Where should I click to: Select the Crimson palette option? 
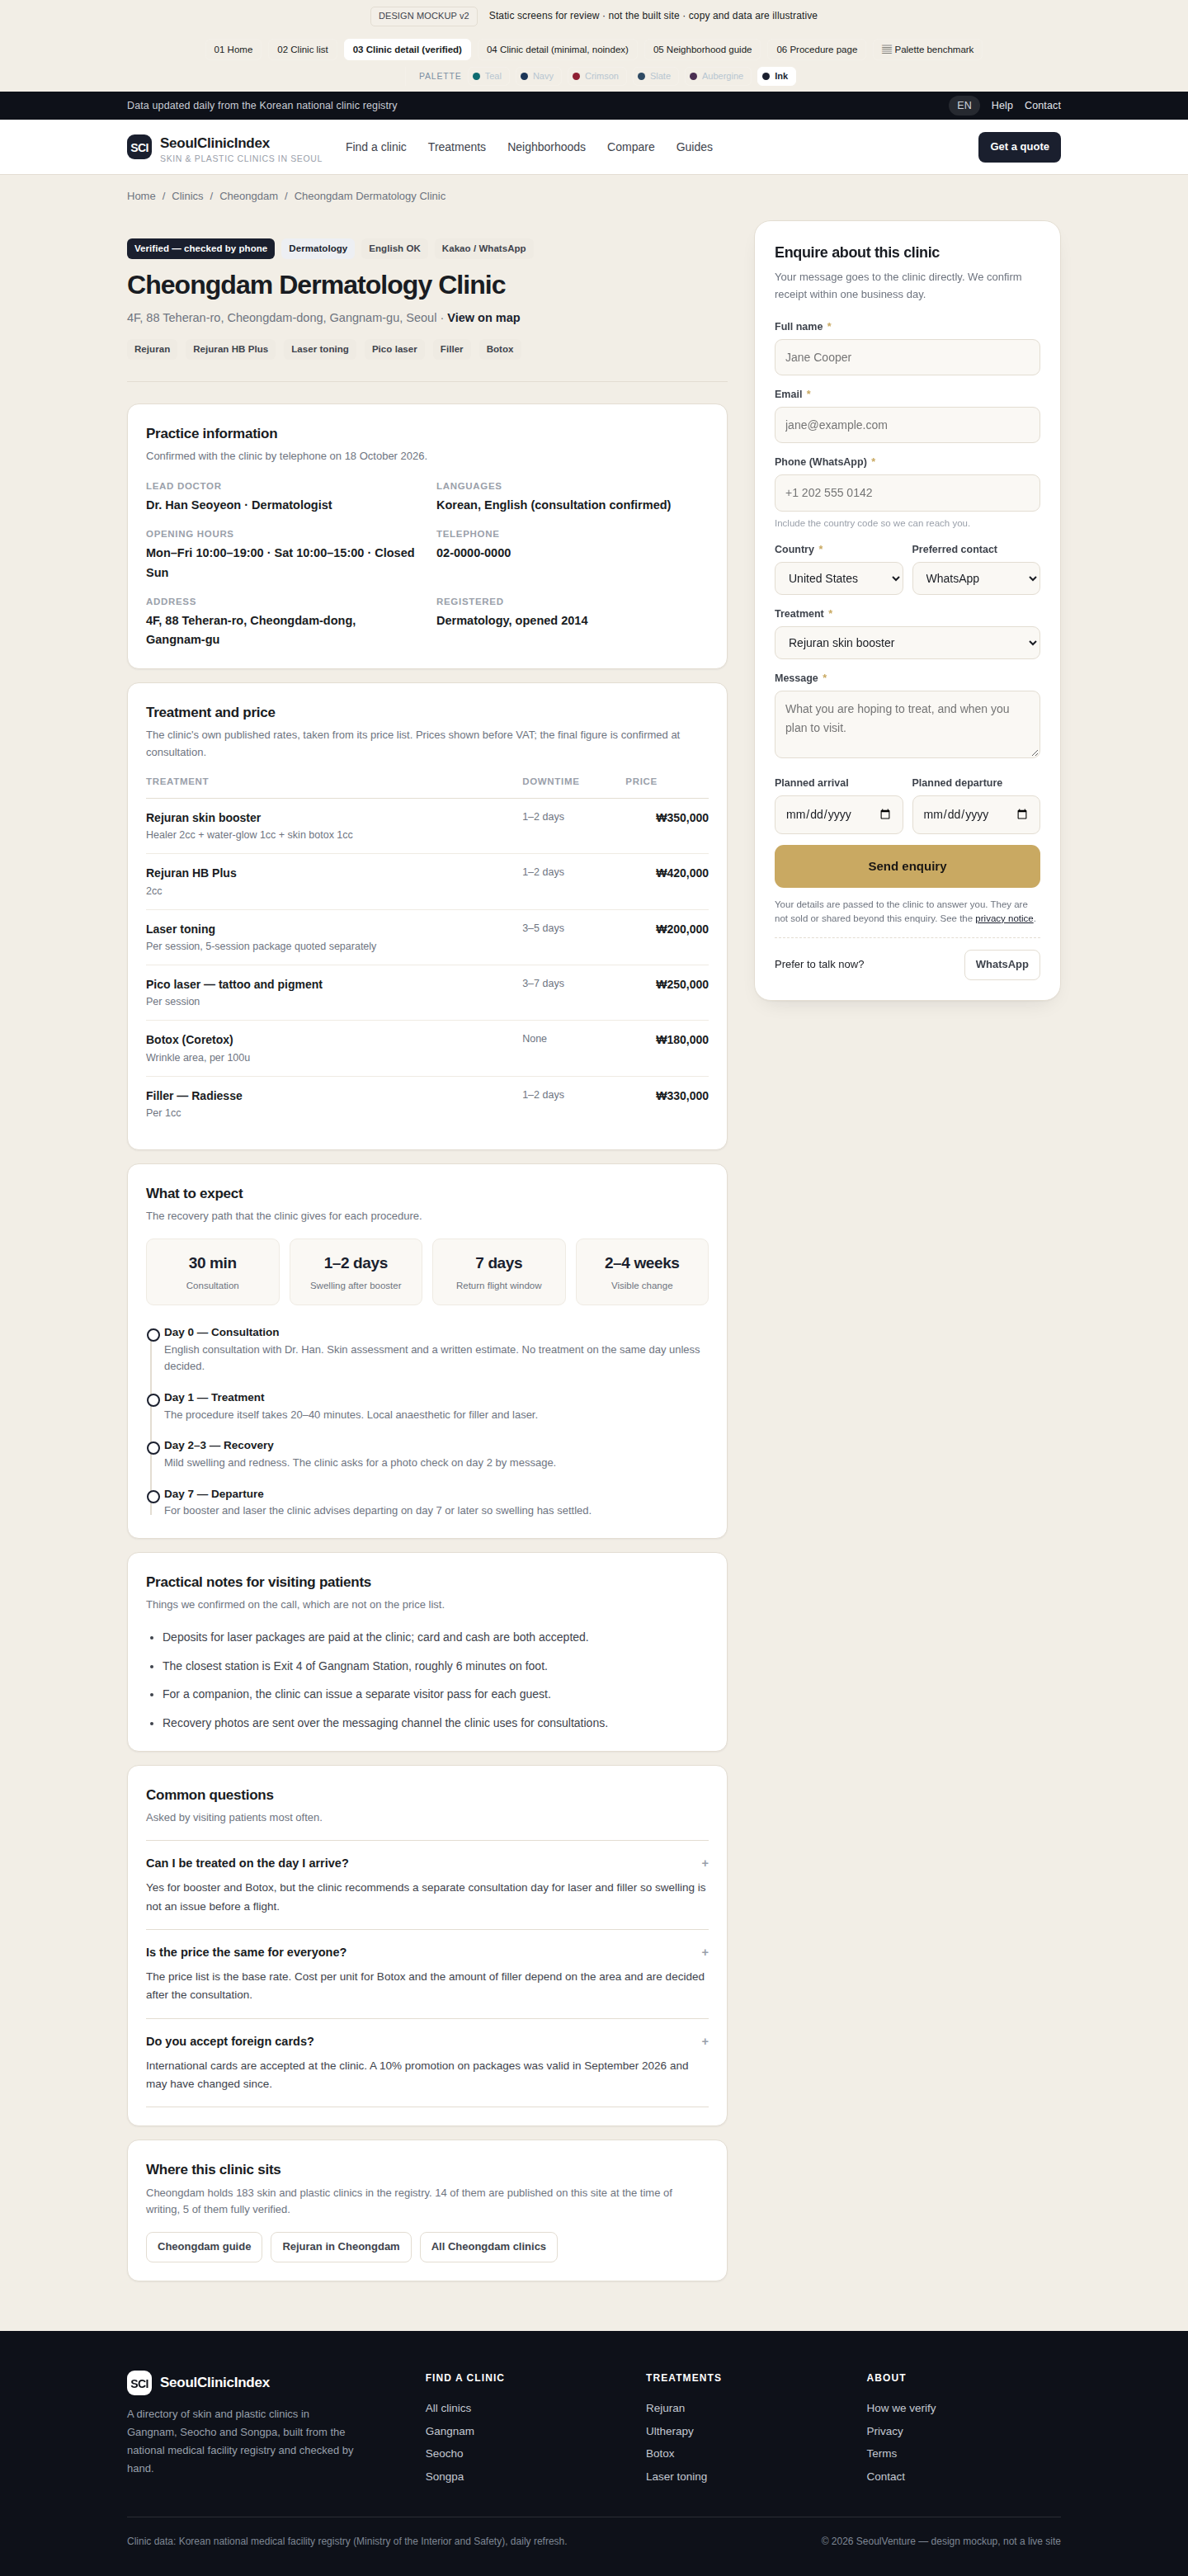click(595, 76)
